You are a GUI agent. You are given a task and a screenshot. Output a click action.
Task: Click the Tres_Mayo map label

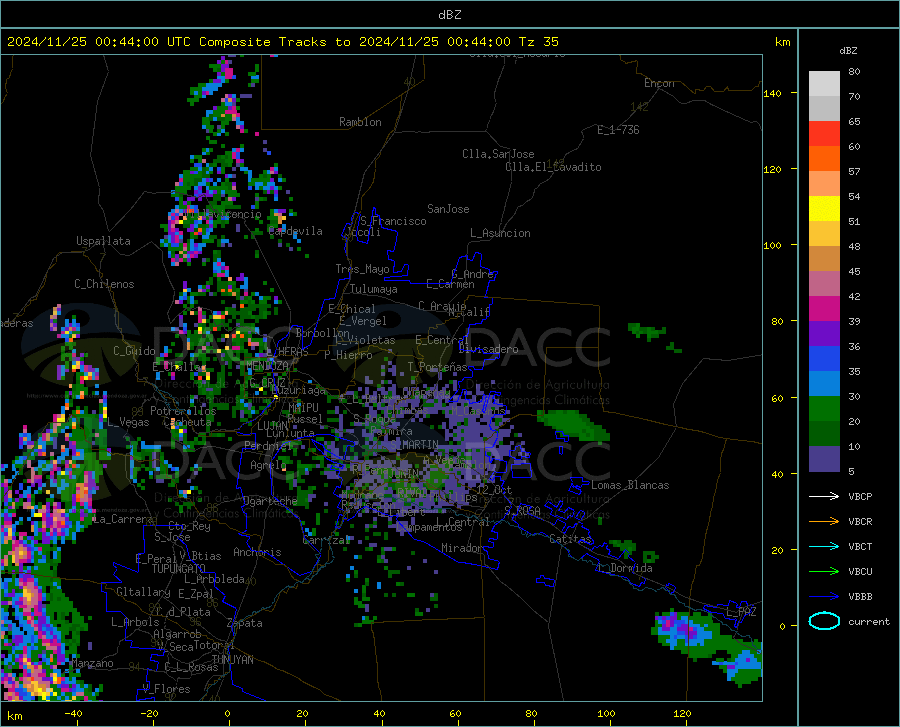pos(362,269)
